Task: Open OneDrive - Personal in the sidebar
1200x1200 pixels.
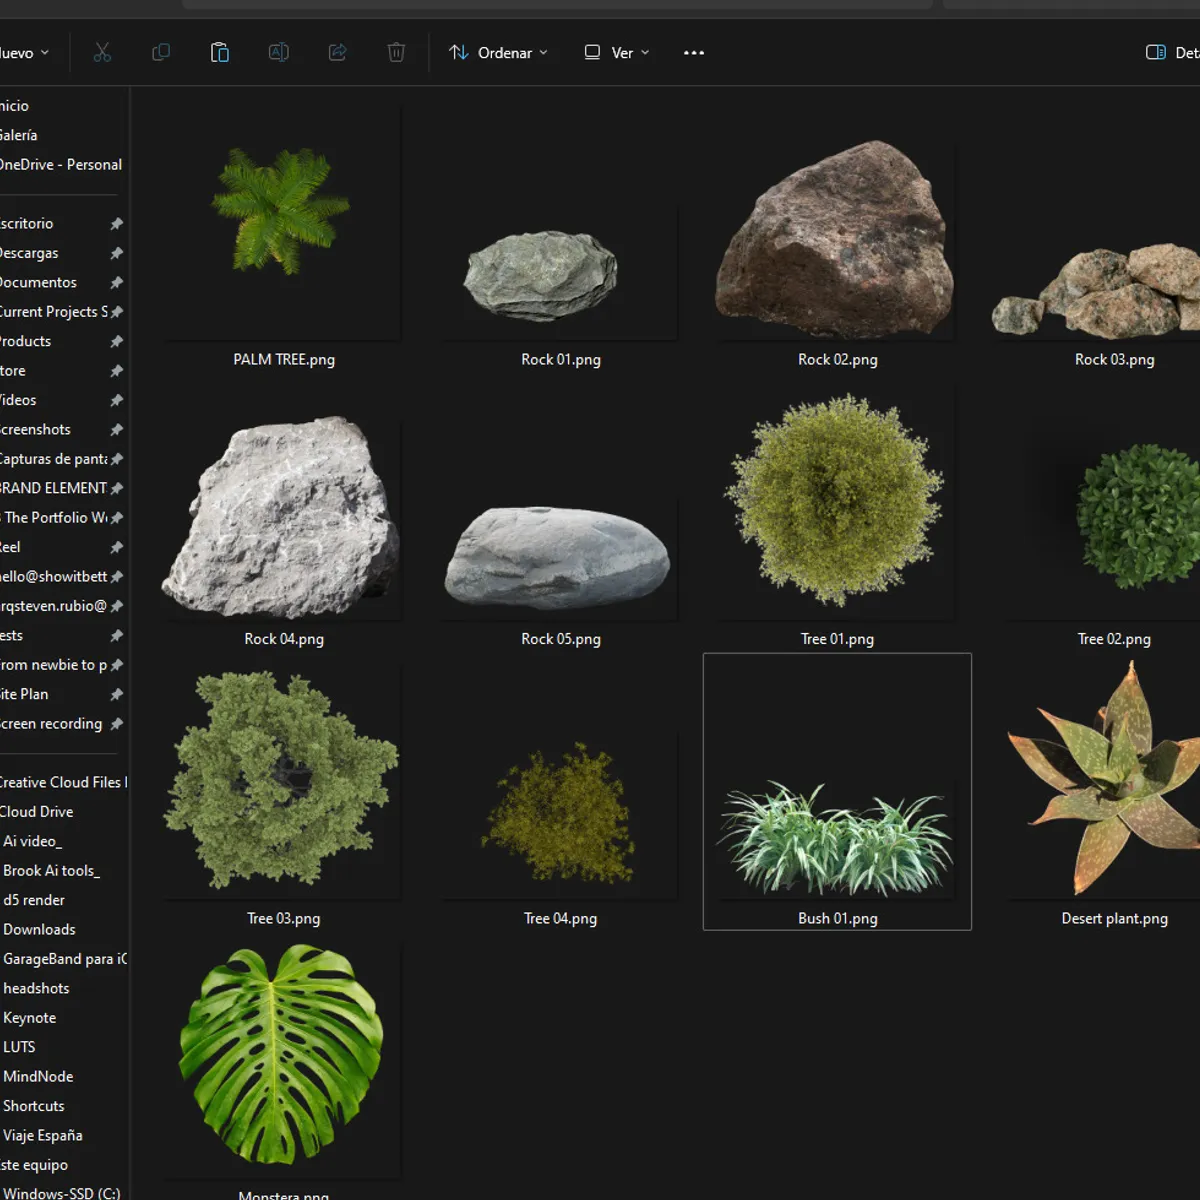Action: (60, 164)
